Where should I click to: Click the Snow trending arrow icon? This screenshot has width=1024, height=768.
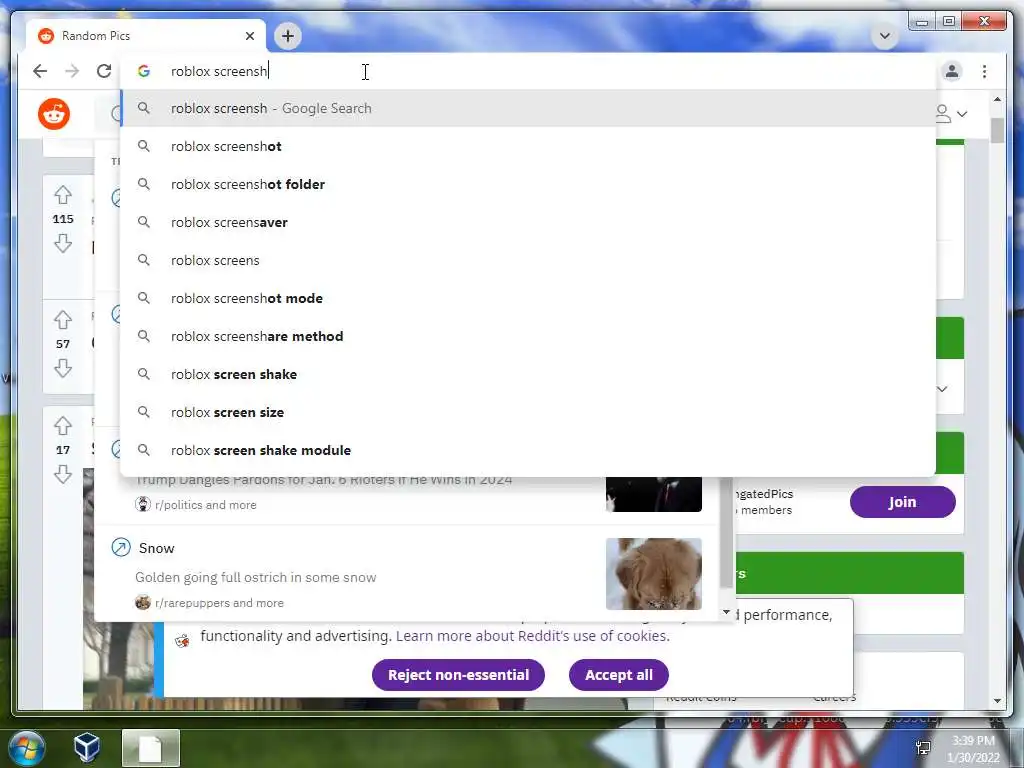coord(121,547)
